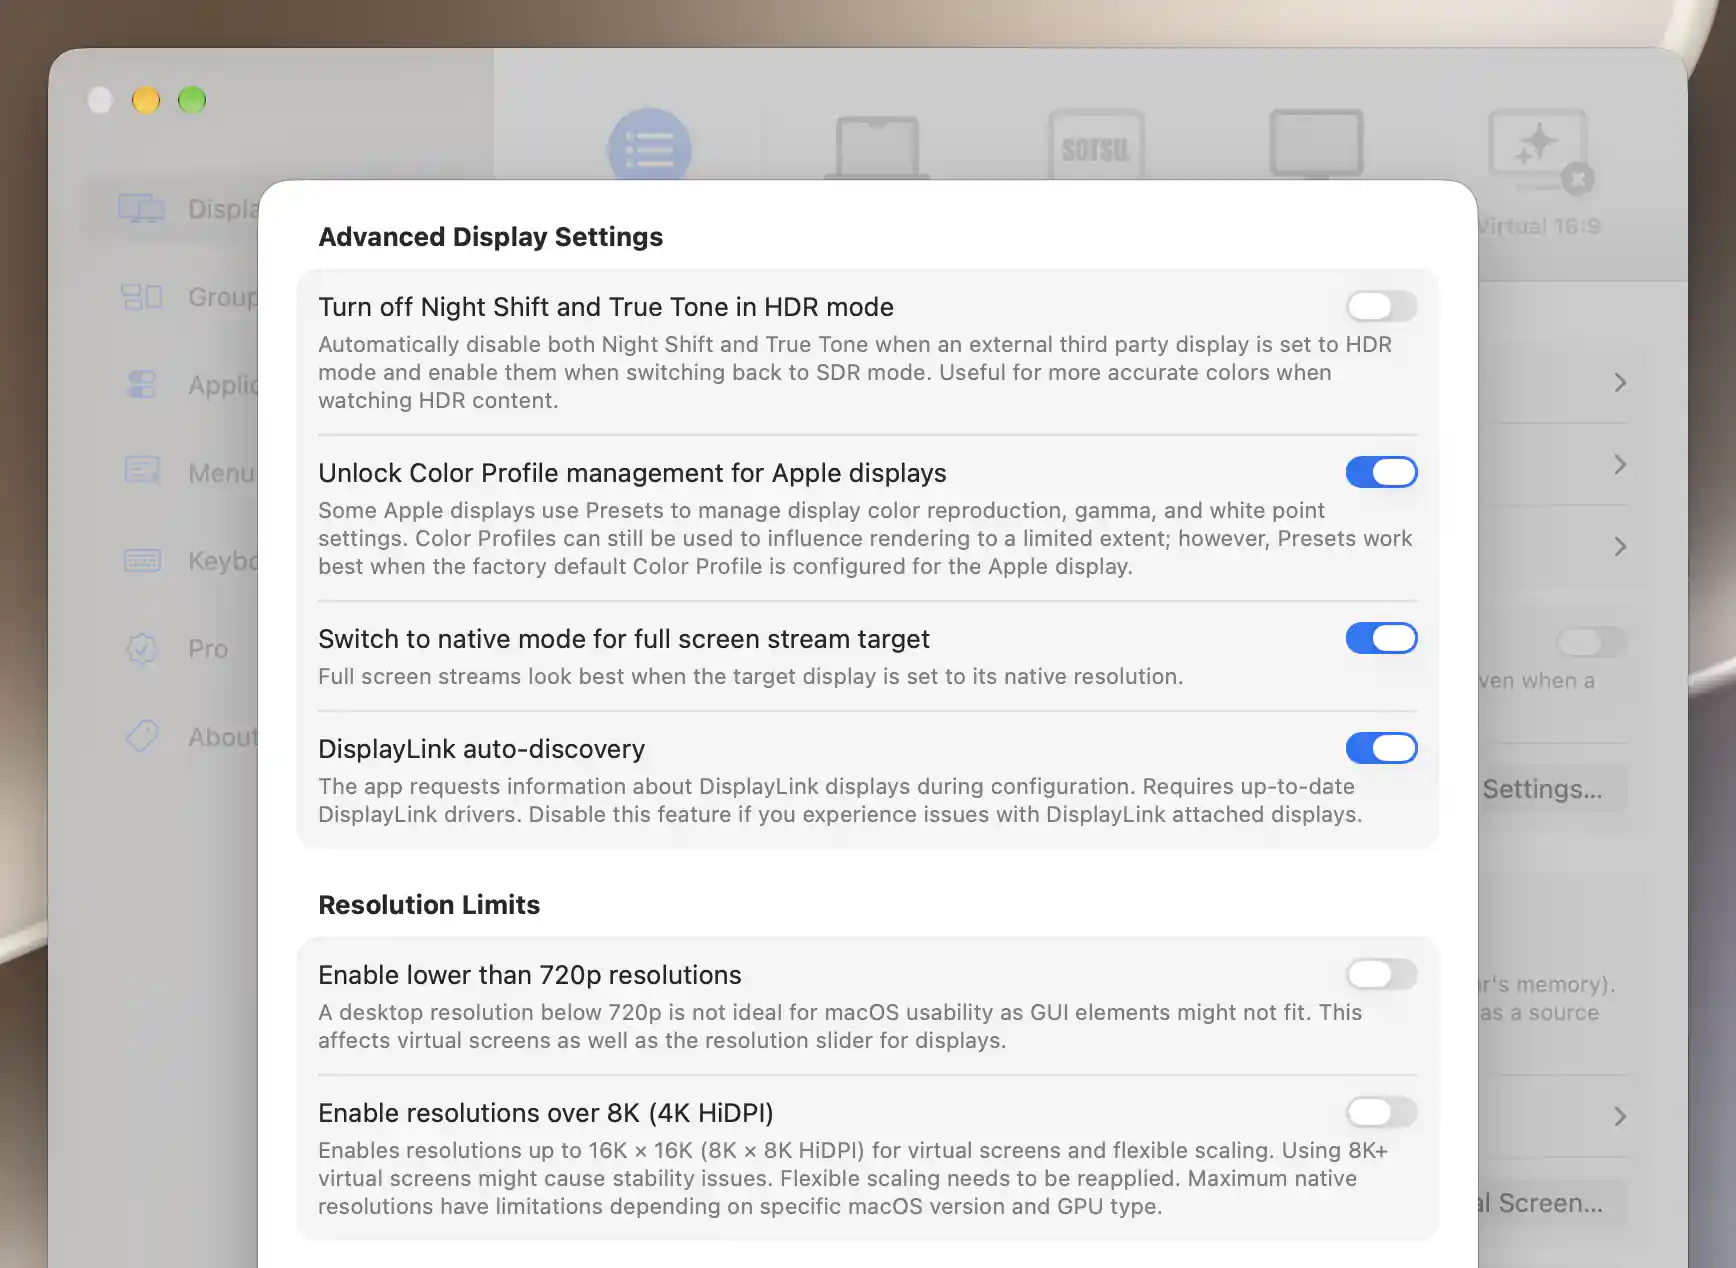Screen dimensions: 1736x1268
Task: Expand the bottom chevron row in background
Action: [x=1620, y=1117]
